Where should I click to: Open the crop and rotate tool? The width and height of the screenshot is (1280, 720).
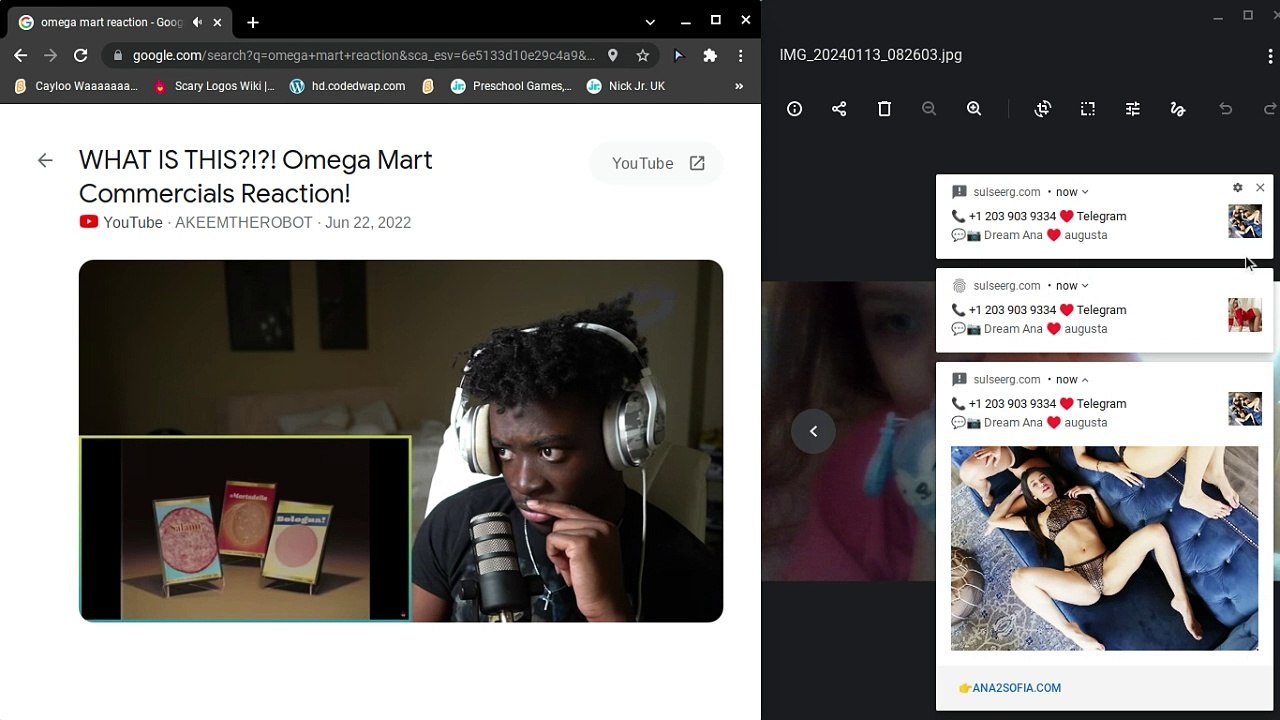pos(1043,109)
